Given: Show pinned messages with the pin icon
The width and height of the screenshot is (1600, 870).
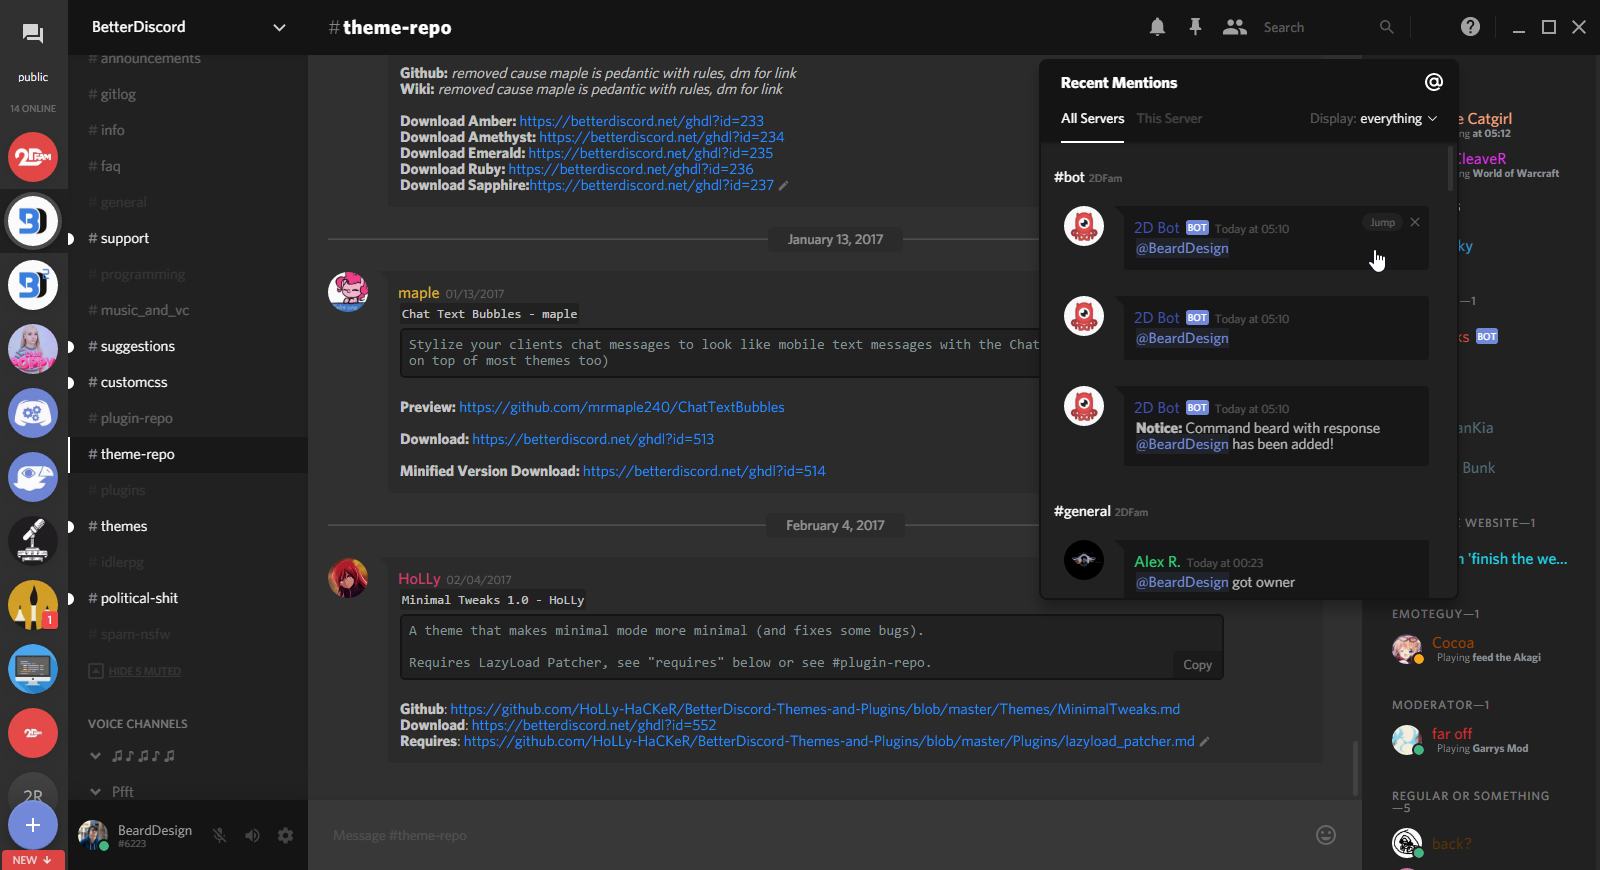Looking at the screenshot, I should coord(1195,27).
